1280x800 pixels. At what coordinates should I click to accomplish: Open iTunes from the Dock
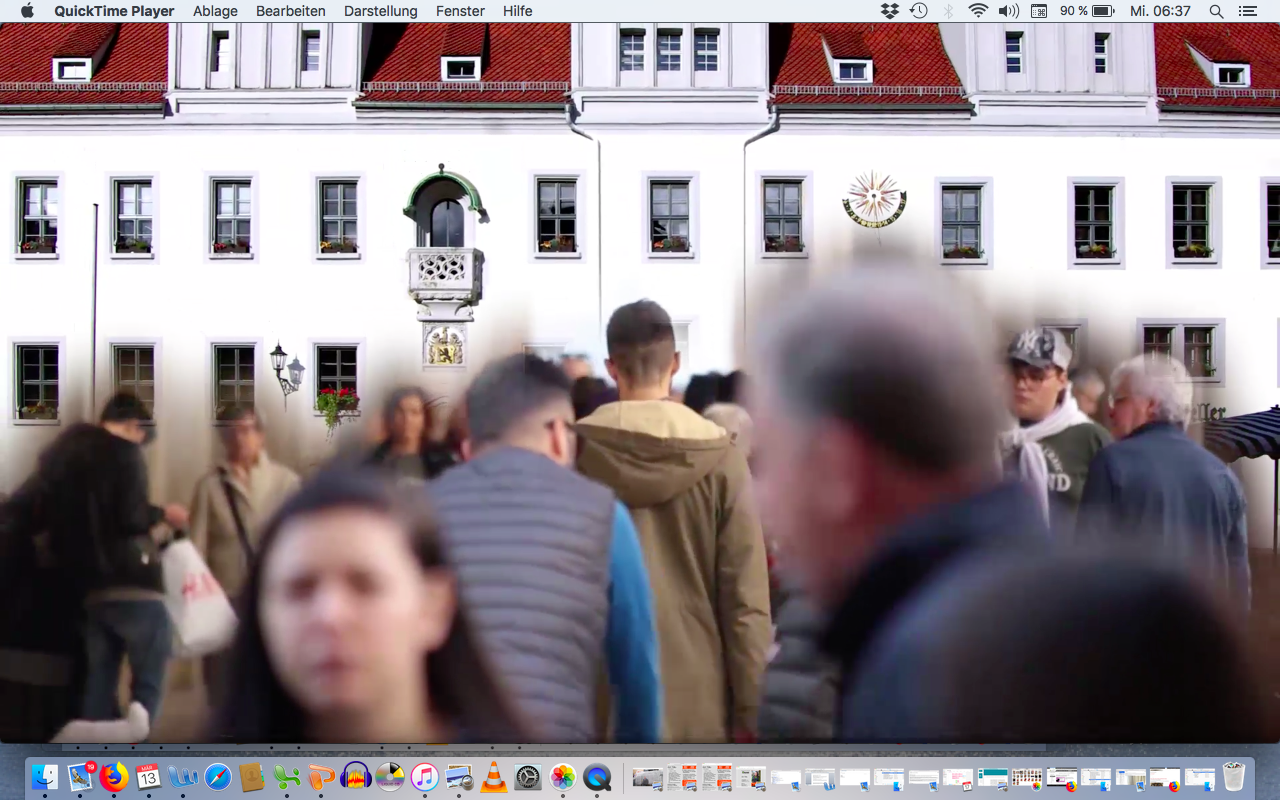point(425,777)
